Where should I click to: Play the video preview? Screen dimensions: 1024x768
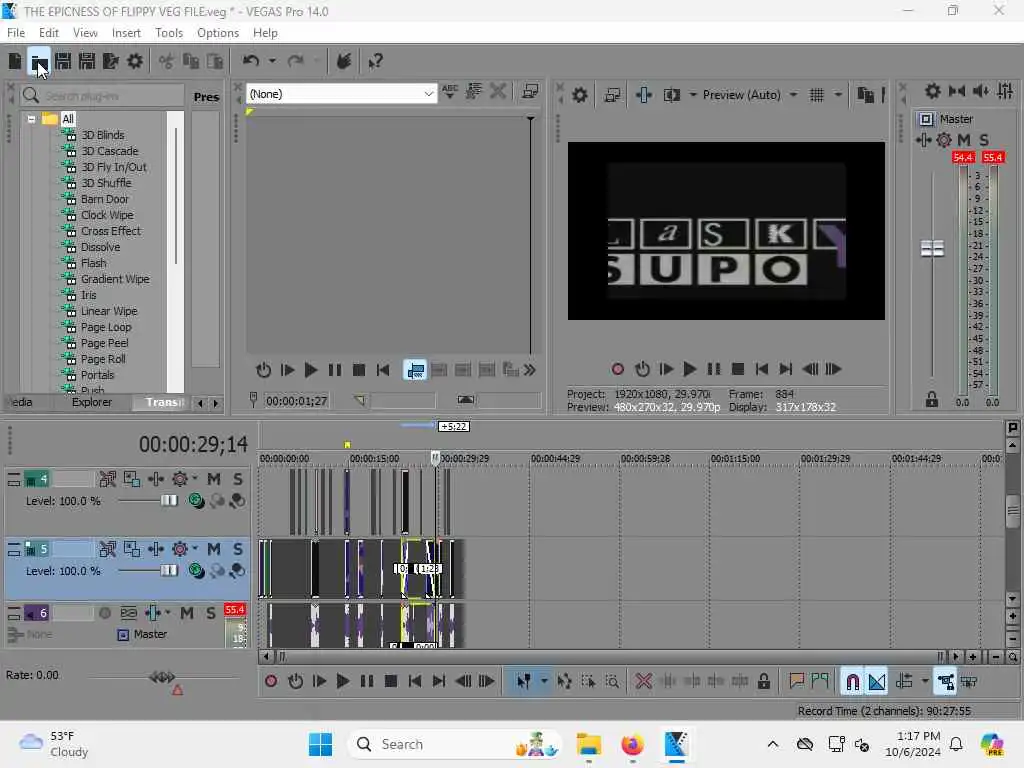tap(689, 370)
